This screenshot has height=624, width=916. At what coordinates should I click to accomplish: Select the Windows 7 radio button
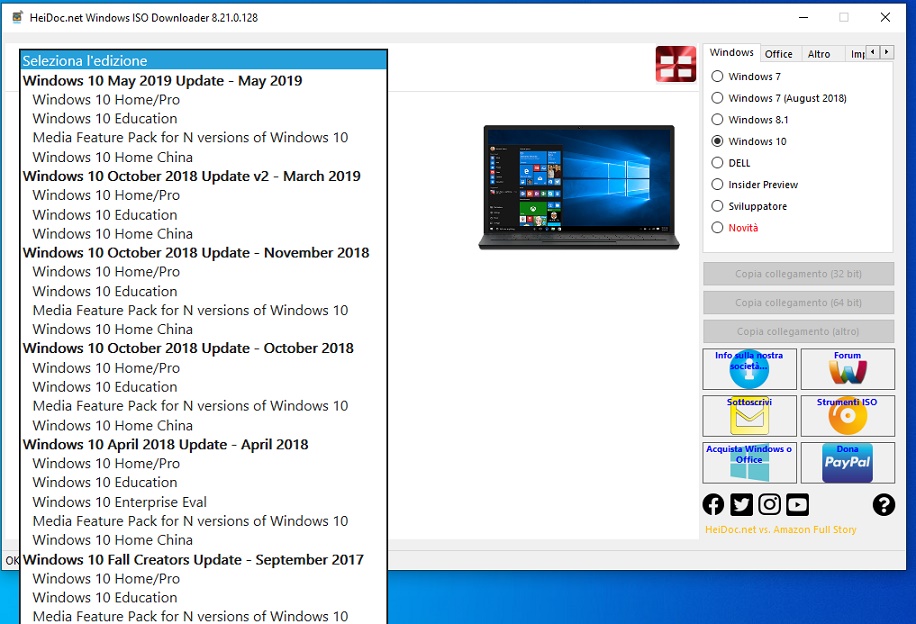pos(745,77)
